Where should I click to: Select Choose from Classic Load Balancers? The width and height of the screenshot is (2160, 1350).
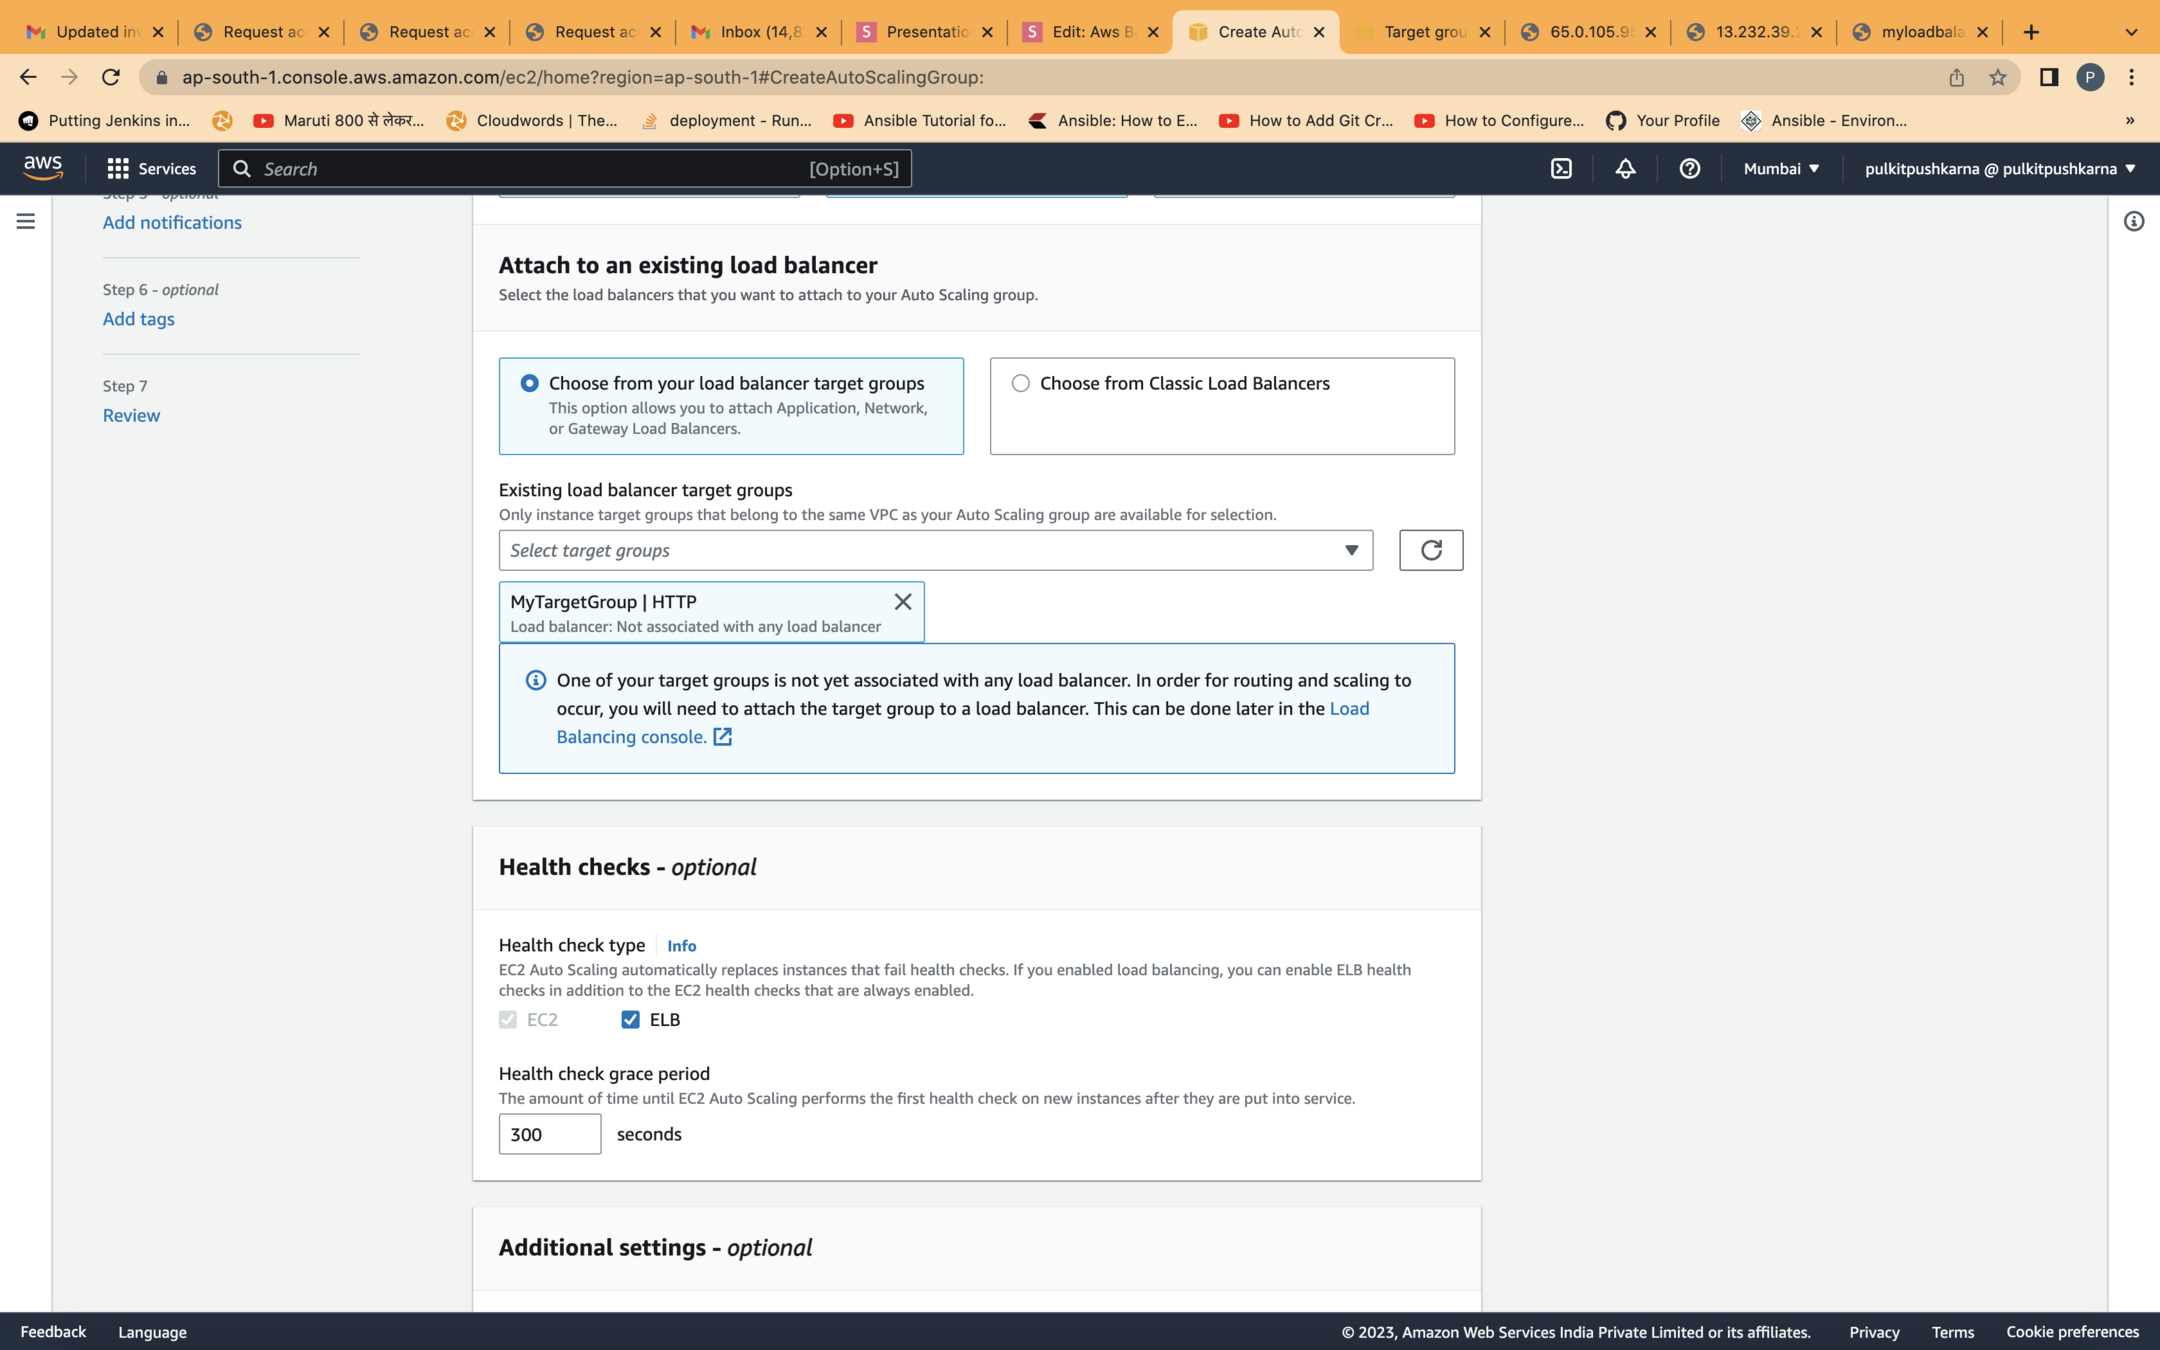tap(1020, 383)
